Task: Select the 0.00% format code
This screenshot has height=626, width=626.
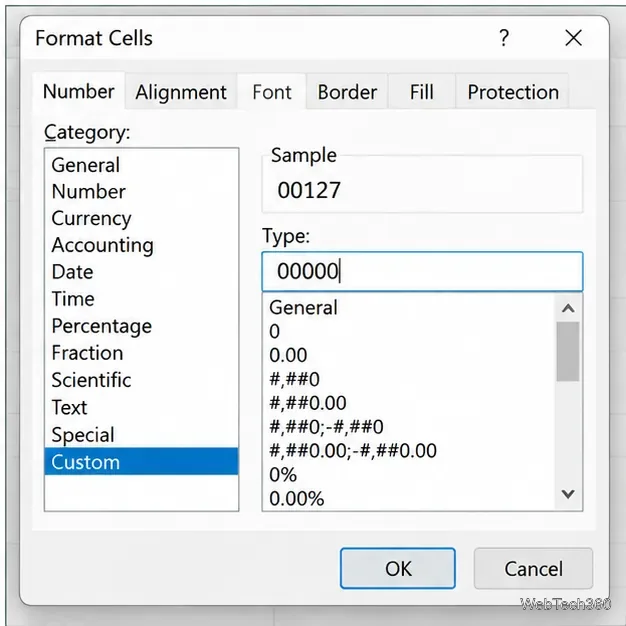Action: click(409, 499)
